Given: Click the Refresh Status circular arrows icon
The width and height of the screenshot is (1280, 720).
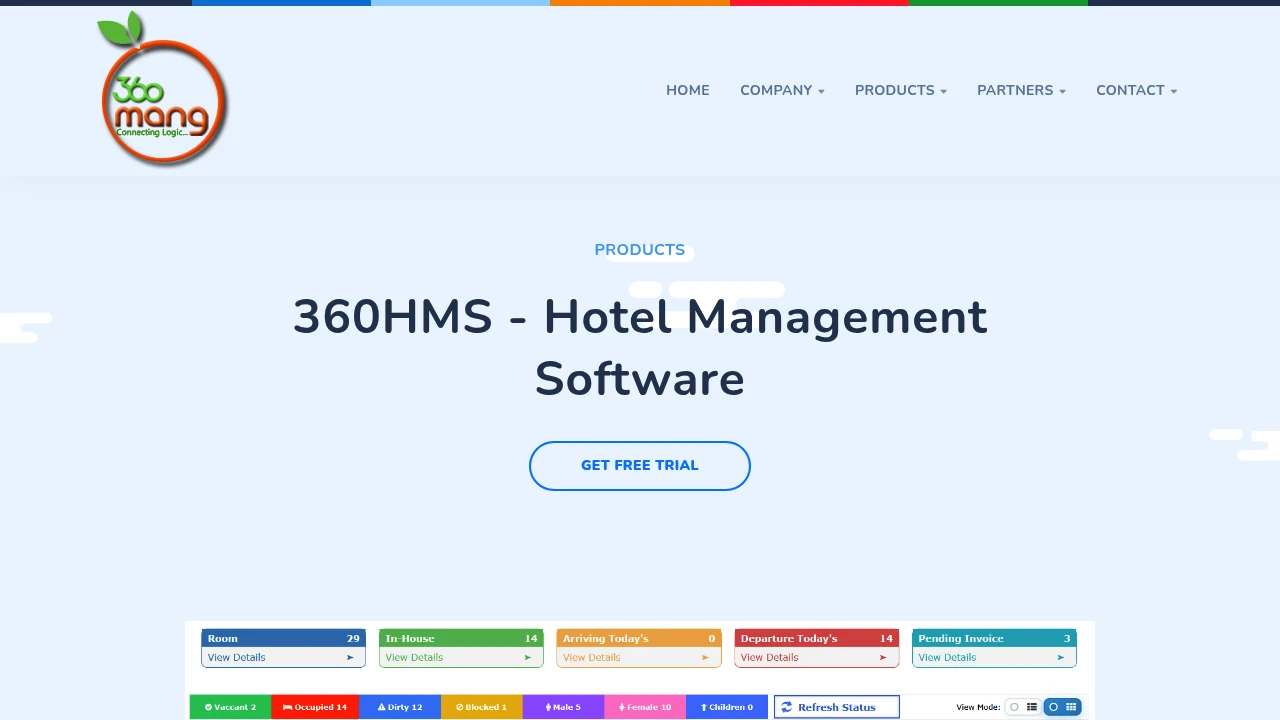Looking at the screenshot, I should [x=786, y=707].
